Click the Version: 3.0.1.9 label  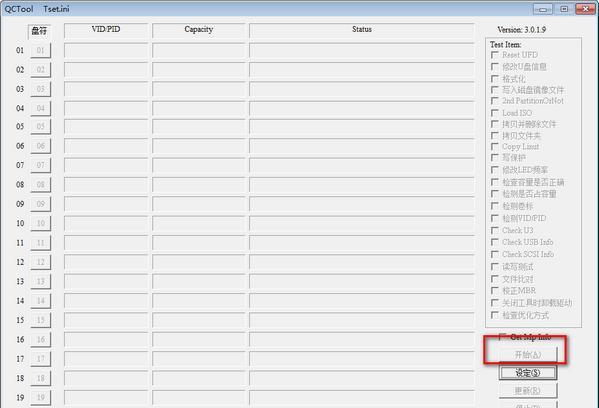pos(521,29)
